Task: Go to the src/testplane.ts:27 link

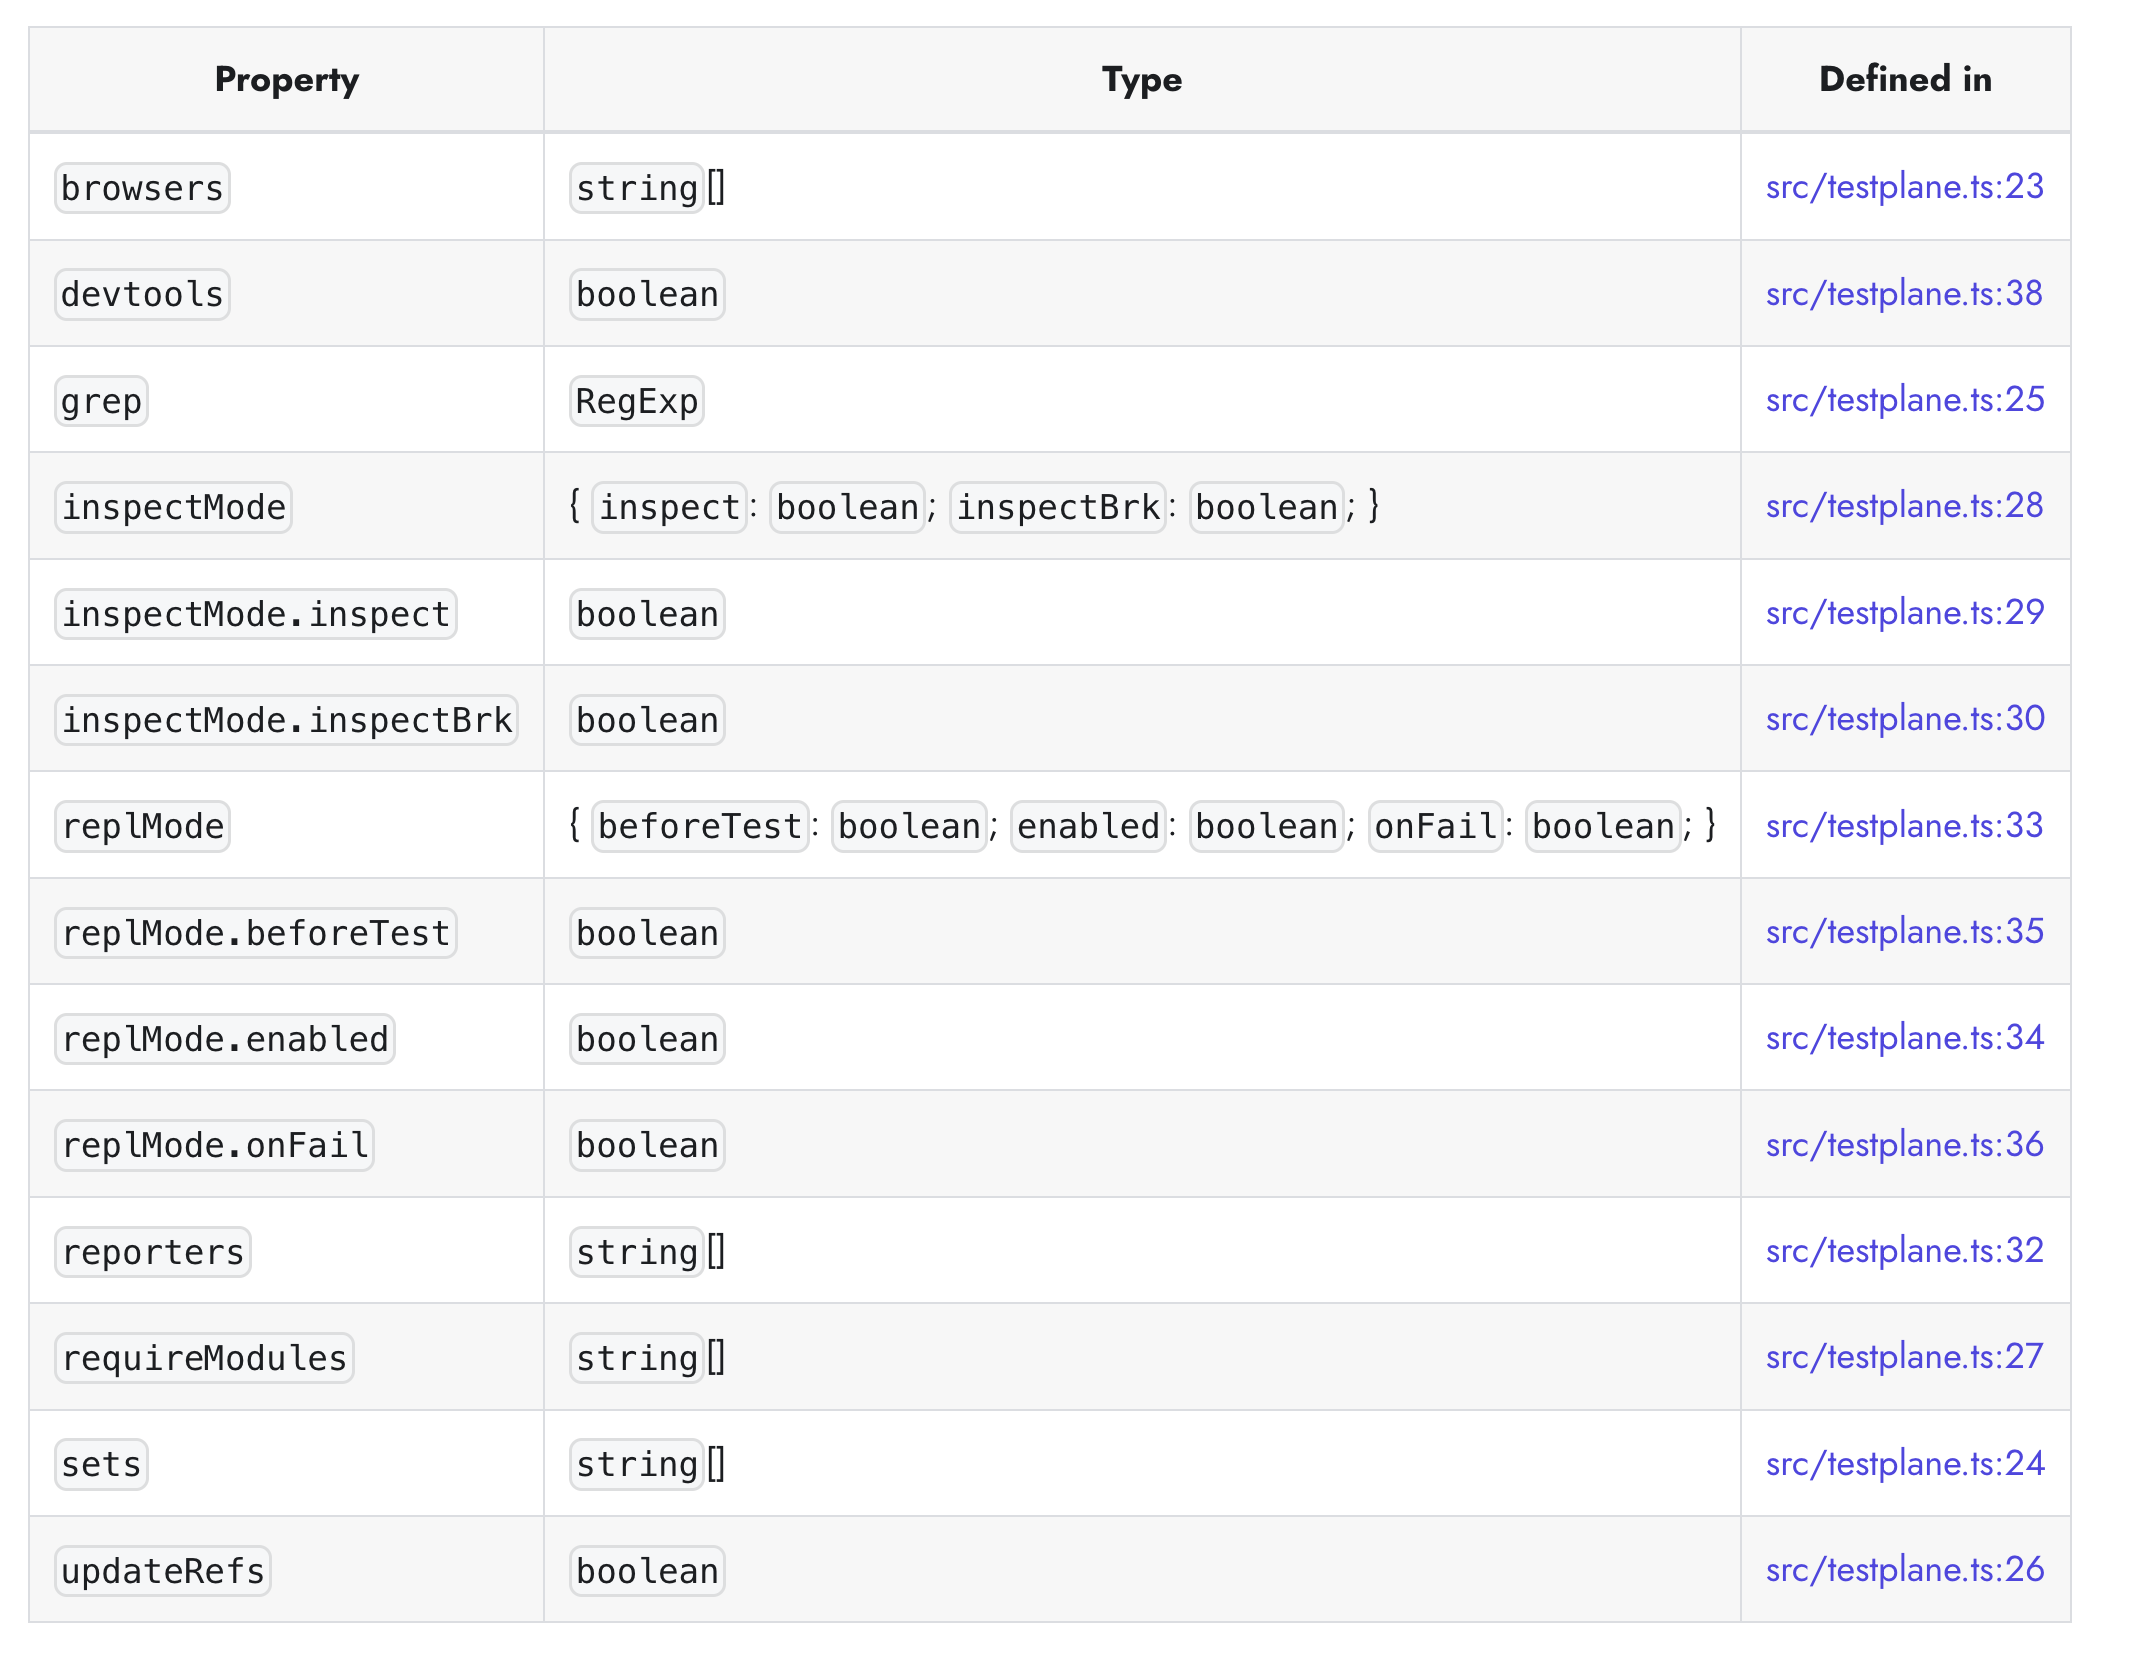Action: click(1904, 1357)
